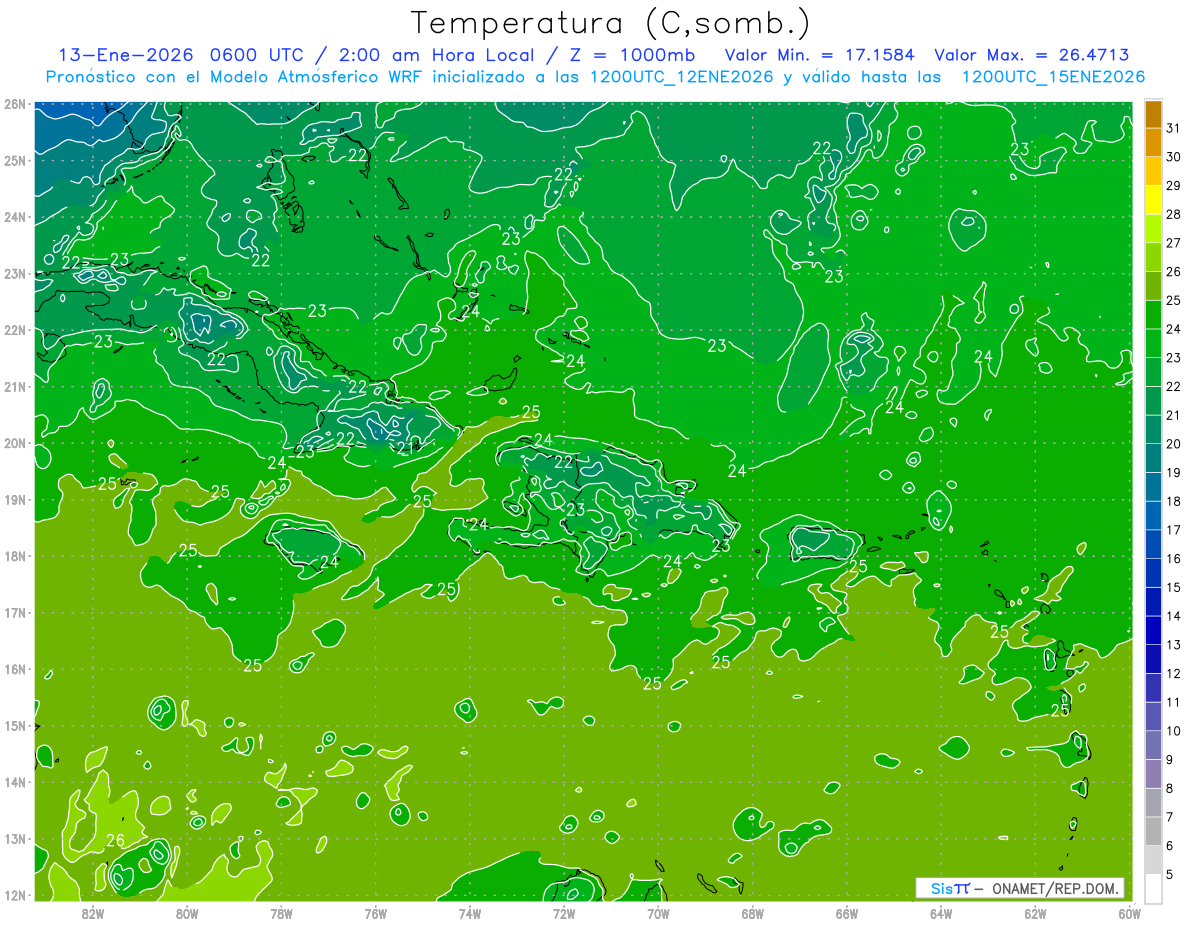This screenshot has height=927, width=1200.
Task: Click the '23N' latitude axis label
Action: click(14, 273)
